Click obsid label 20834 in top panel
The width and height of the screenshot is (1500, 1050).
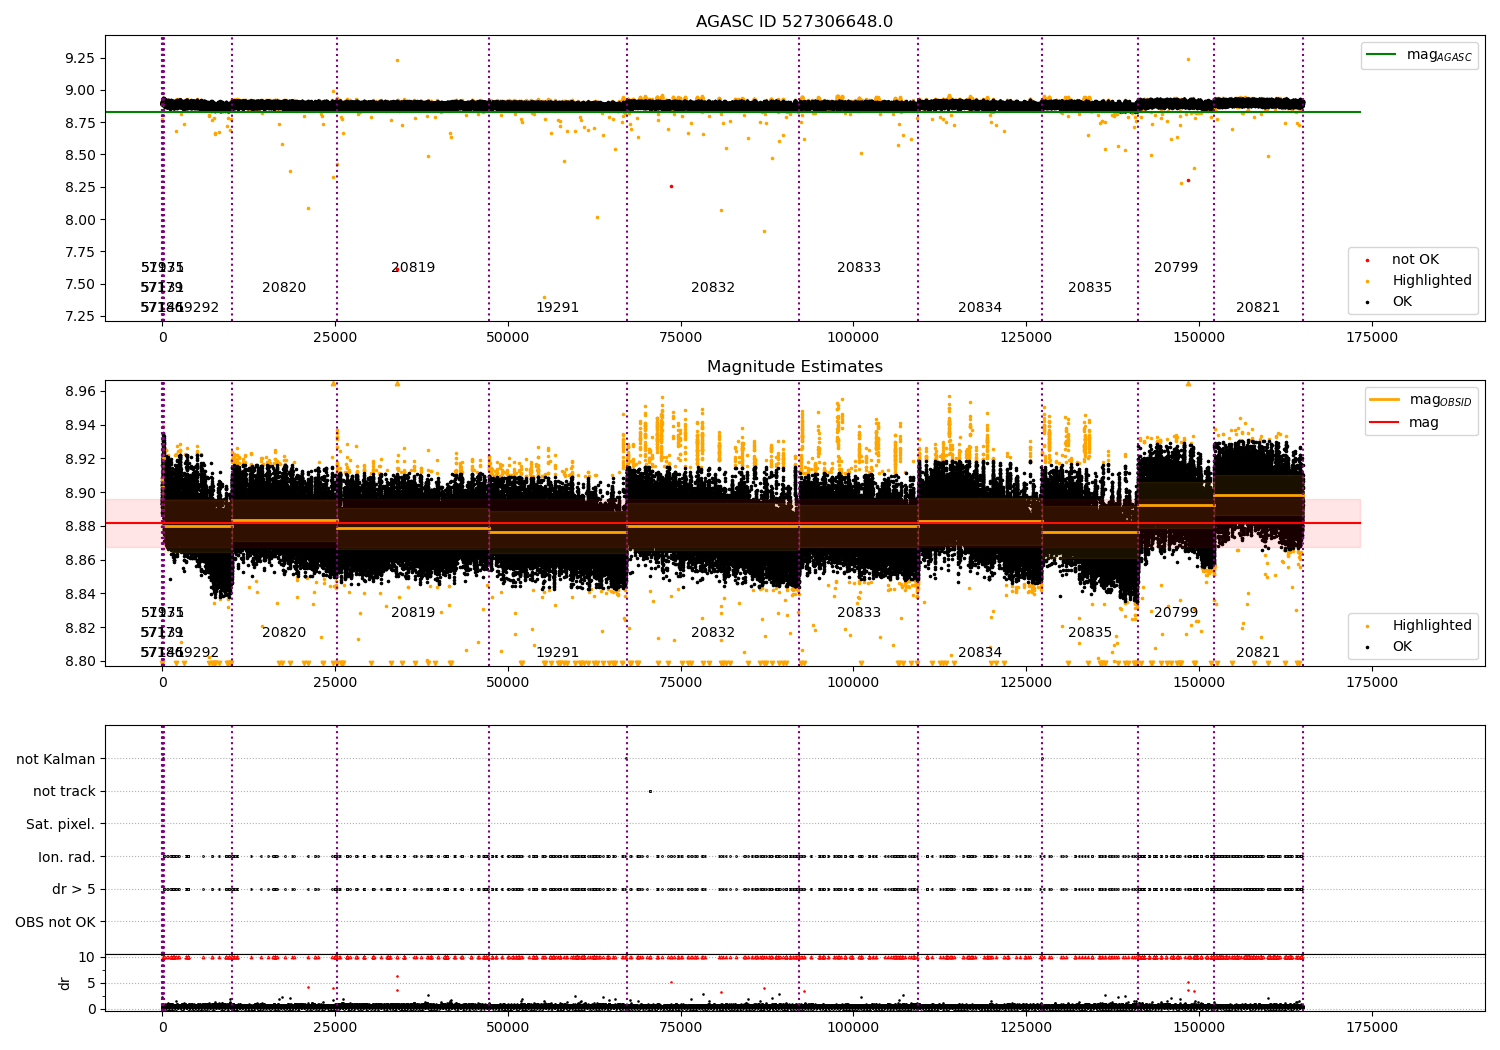(980, 308)
